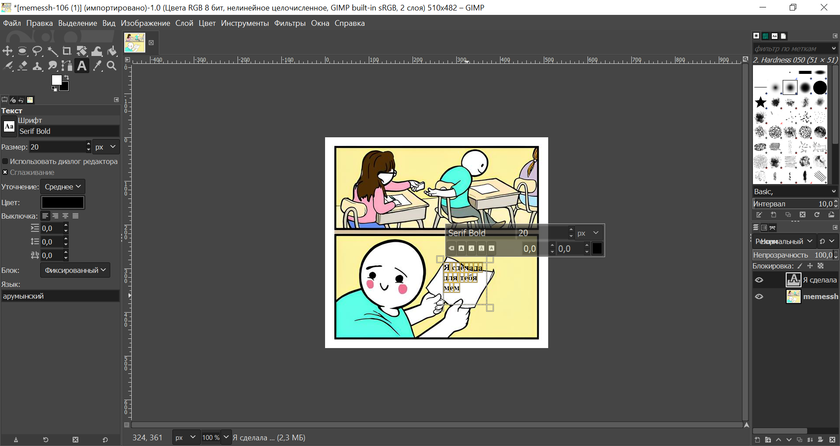Click the image tab thumbnail
The image size is (840, 446).
134,42
